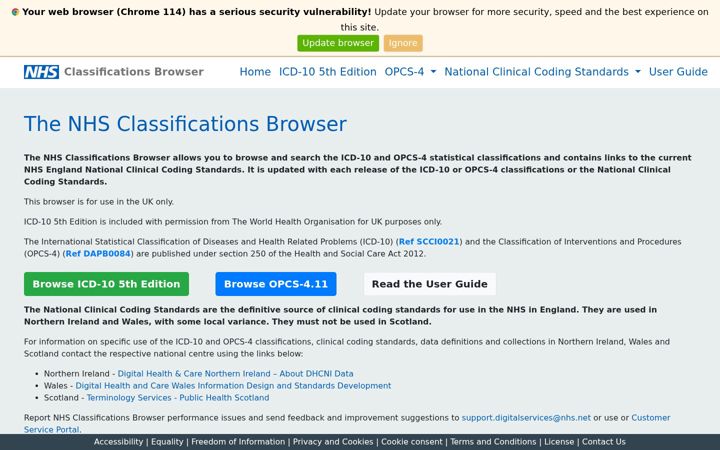This screenshot has height=450, width=720.
Task: Click Classifications Browser site title
Action: point(134,72)
